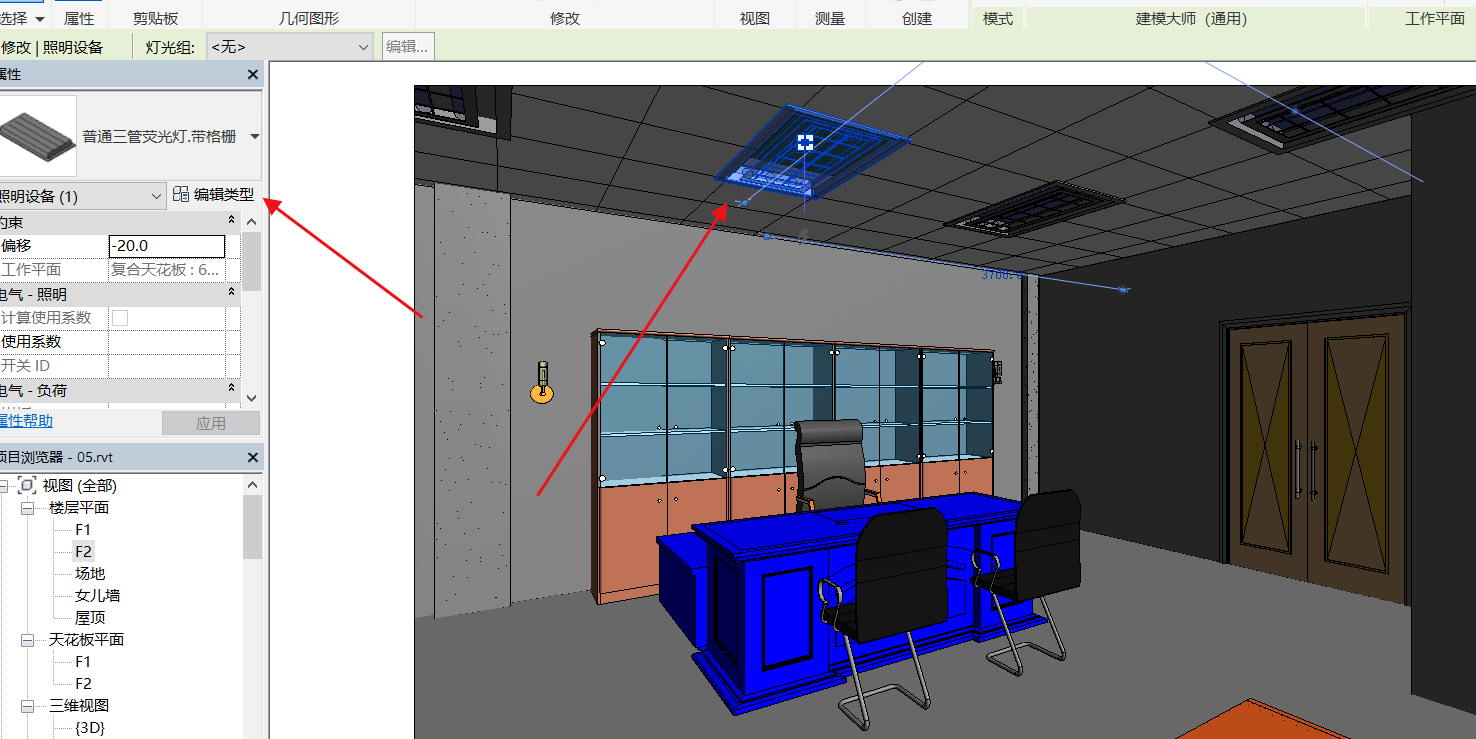Click the 视图 (全部) views icon in browser
The image size is (1476, 739).
click(x=28, y=486)
